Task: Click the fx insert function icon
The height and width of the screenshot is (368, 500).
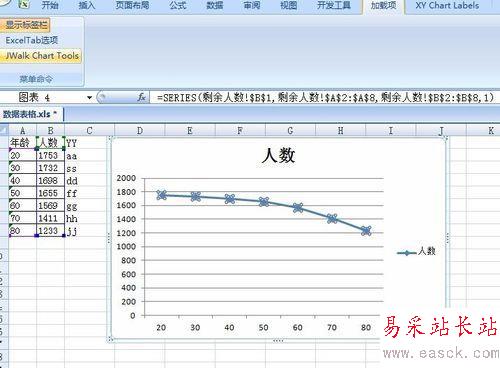Action: pos(142,97)
